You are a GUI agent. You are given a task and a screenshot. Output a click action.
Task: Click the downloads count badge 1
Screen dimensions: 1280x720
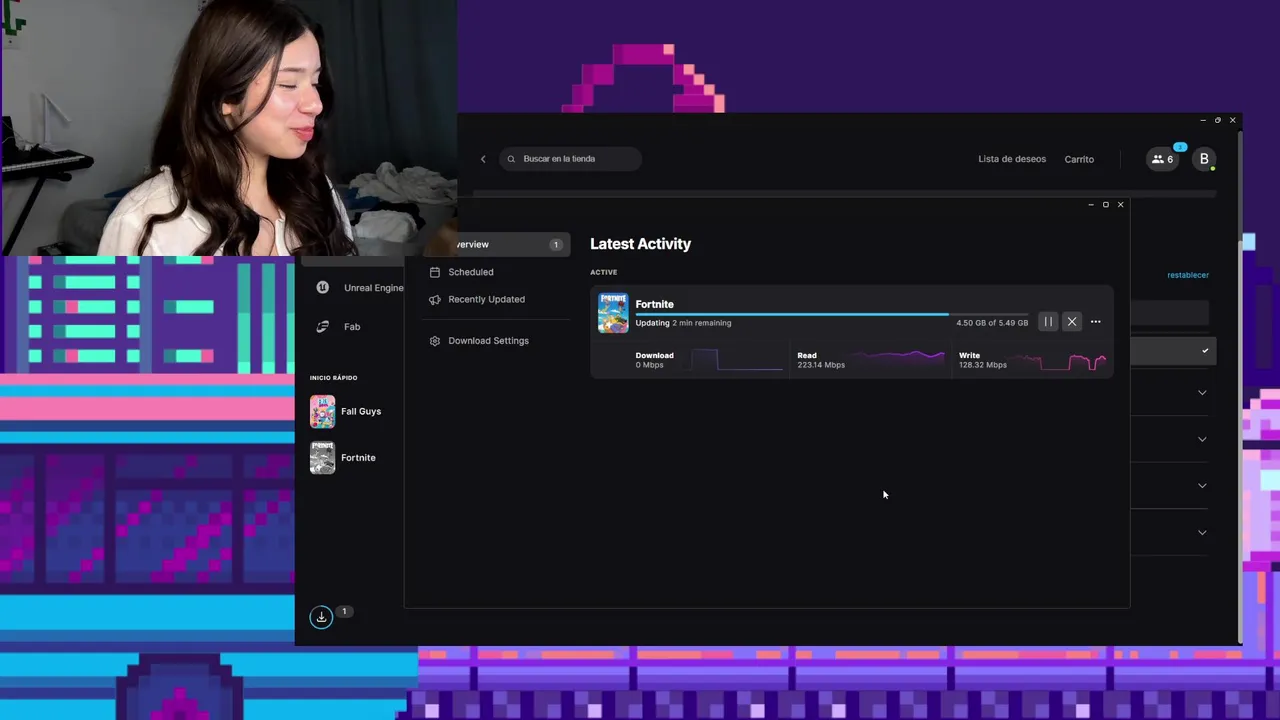point(344,612)
